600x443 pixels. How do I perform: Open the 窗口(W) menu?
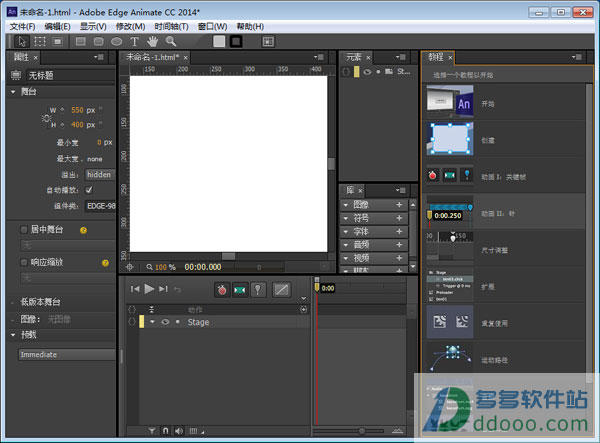212,27
